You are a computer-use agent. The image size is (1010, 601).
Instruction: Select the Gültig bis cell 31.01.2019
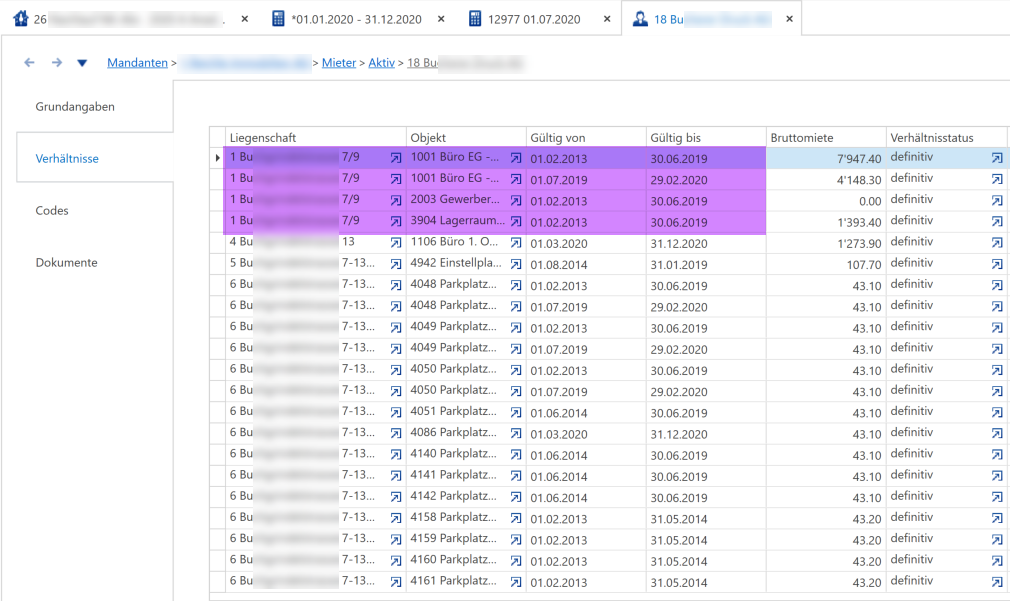[707, 265]
